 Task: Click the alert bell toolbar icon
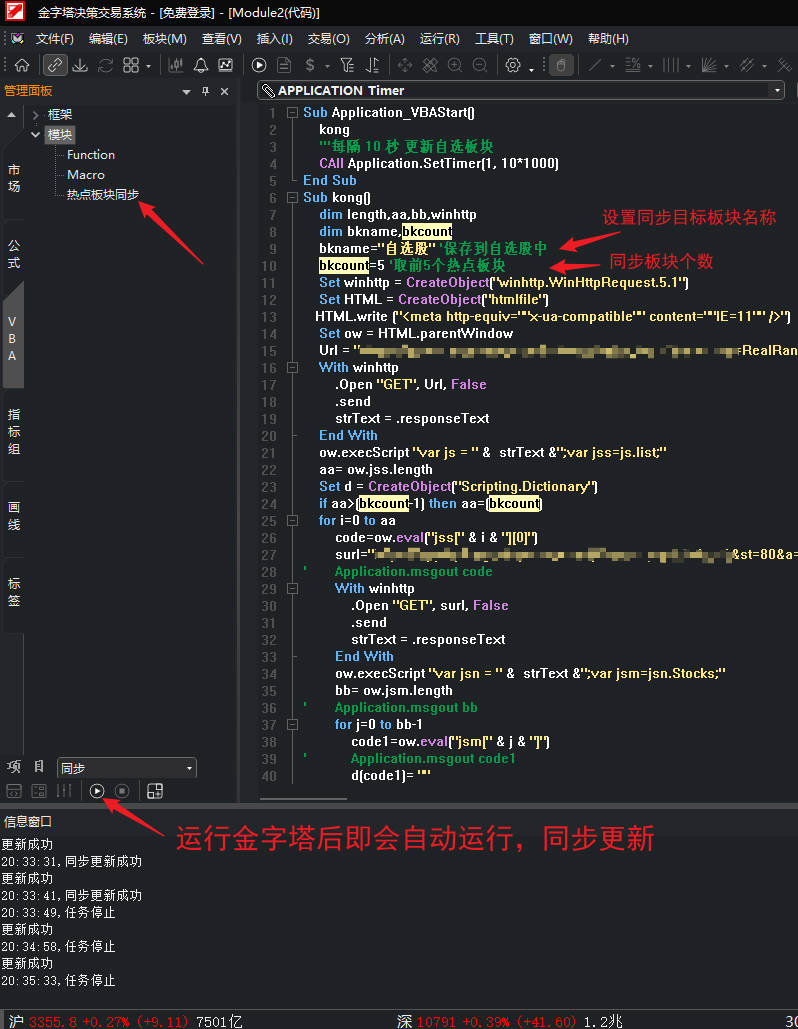(x=201, y=65)
